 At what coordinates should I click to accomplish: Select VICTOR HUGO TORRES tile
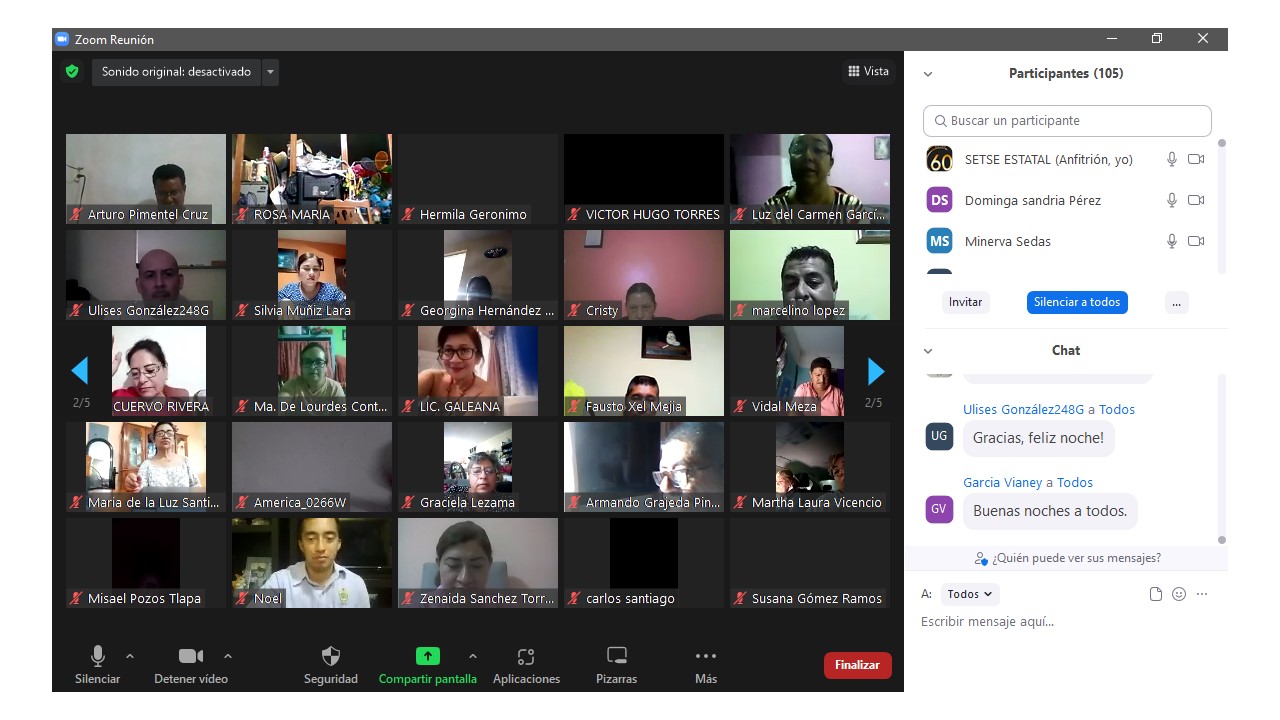(644, 179)
